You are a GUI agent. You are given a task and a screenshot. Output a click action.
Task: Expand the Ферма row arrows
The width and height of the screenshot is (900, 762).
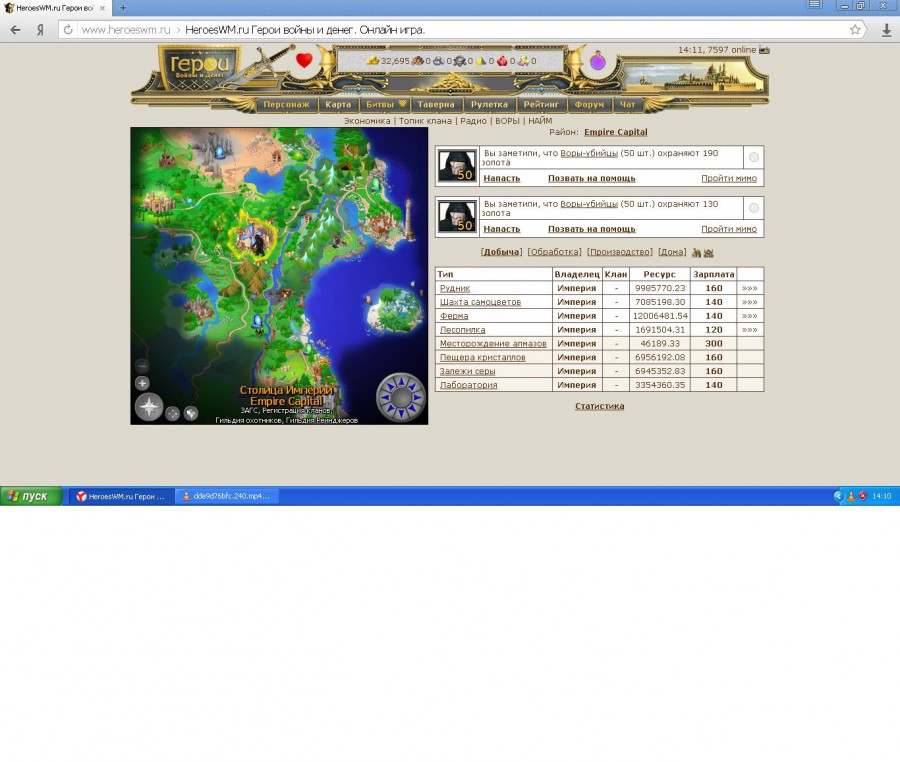750,316
